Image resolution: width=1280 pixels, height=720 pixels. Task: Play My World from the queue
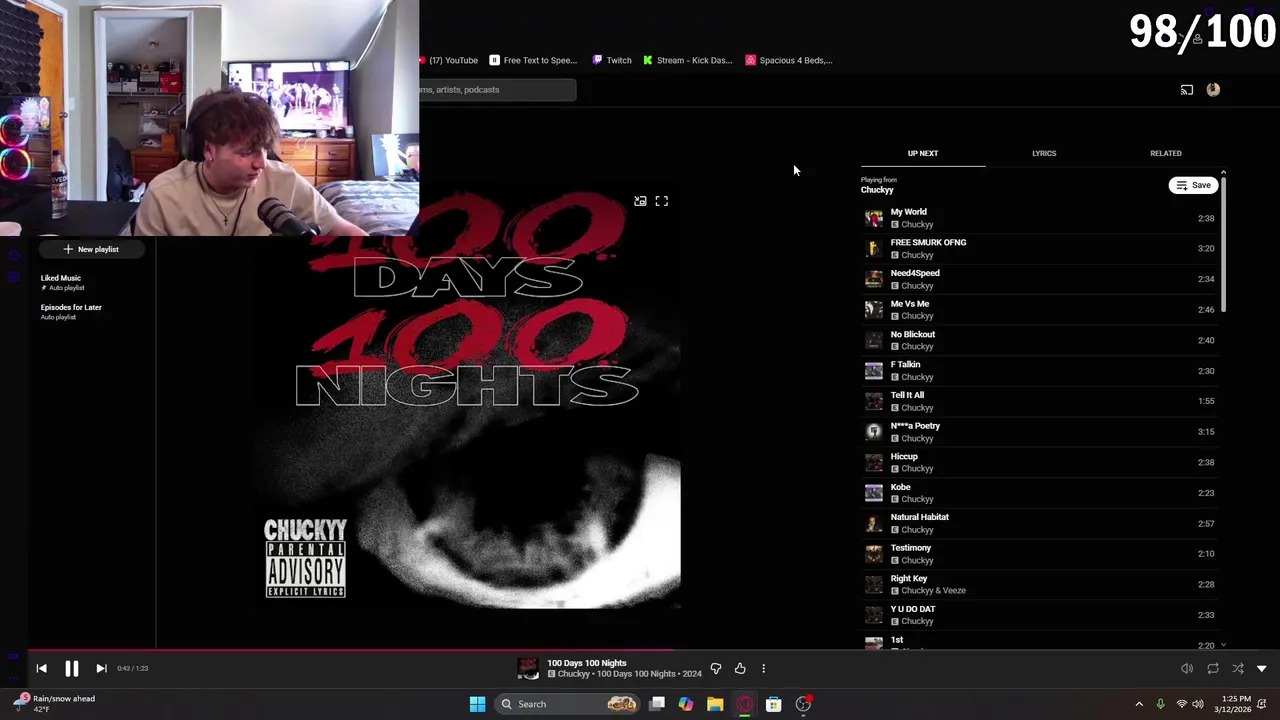click(1040, 218)
